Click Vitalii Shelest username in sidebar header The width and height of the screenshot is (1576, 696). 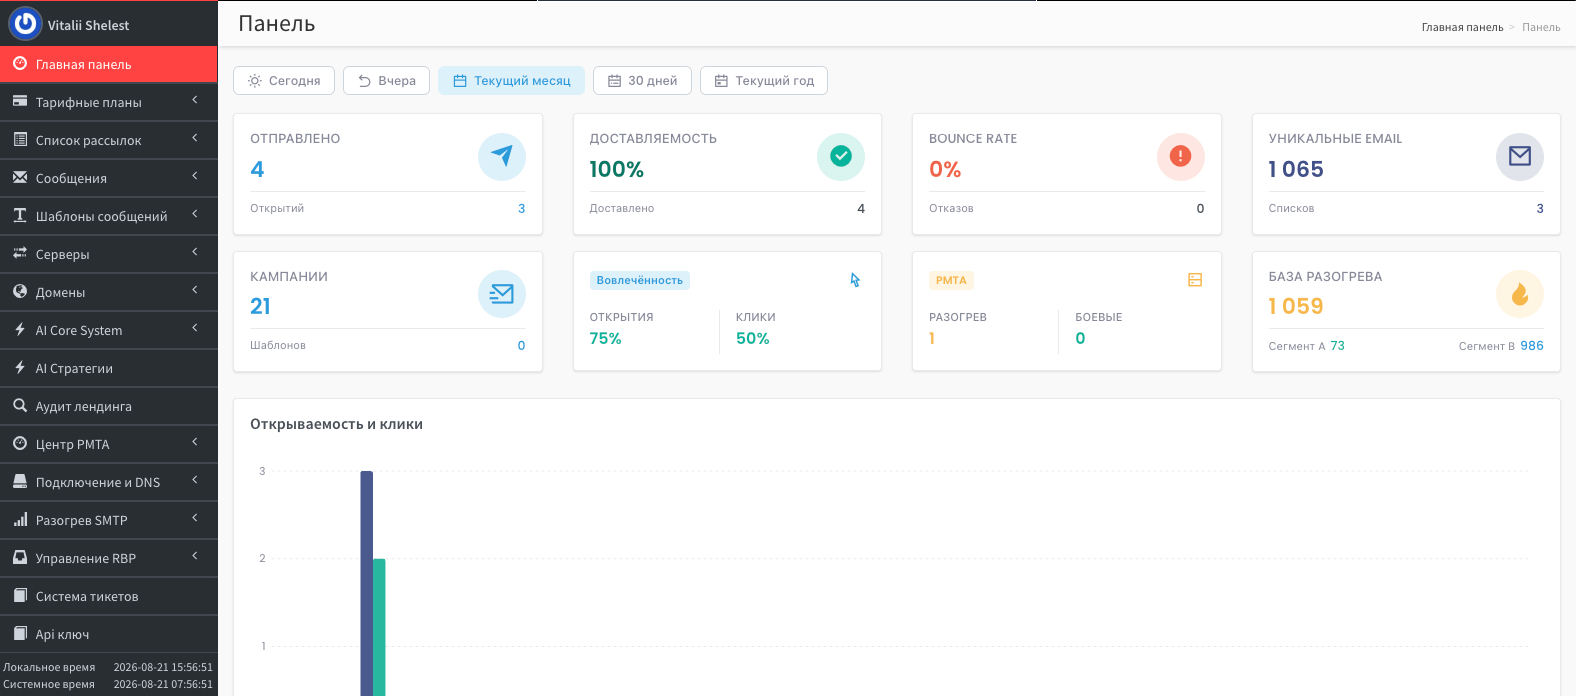88,25
